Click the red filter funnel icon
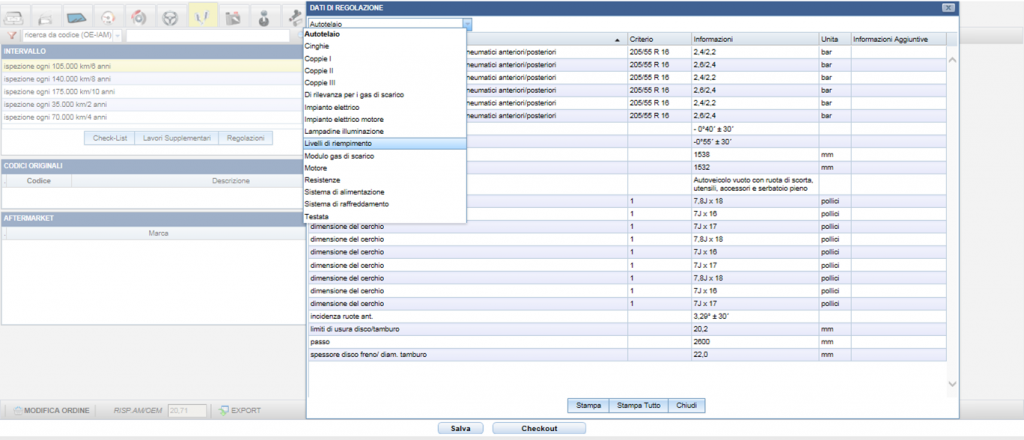This screenshot has width=1024, height=440. pos(11,35)
